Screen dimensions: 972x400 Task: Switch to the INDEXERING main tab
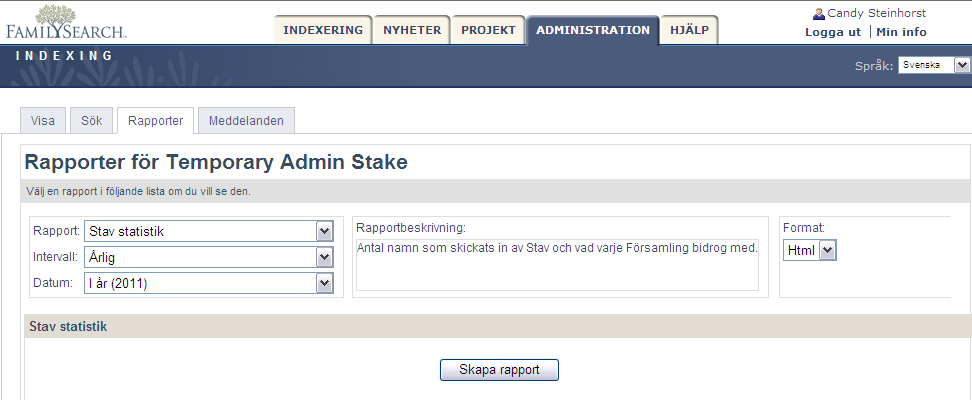322,30
